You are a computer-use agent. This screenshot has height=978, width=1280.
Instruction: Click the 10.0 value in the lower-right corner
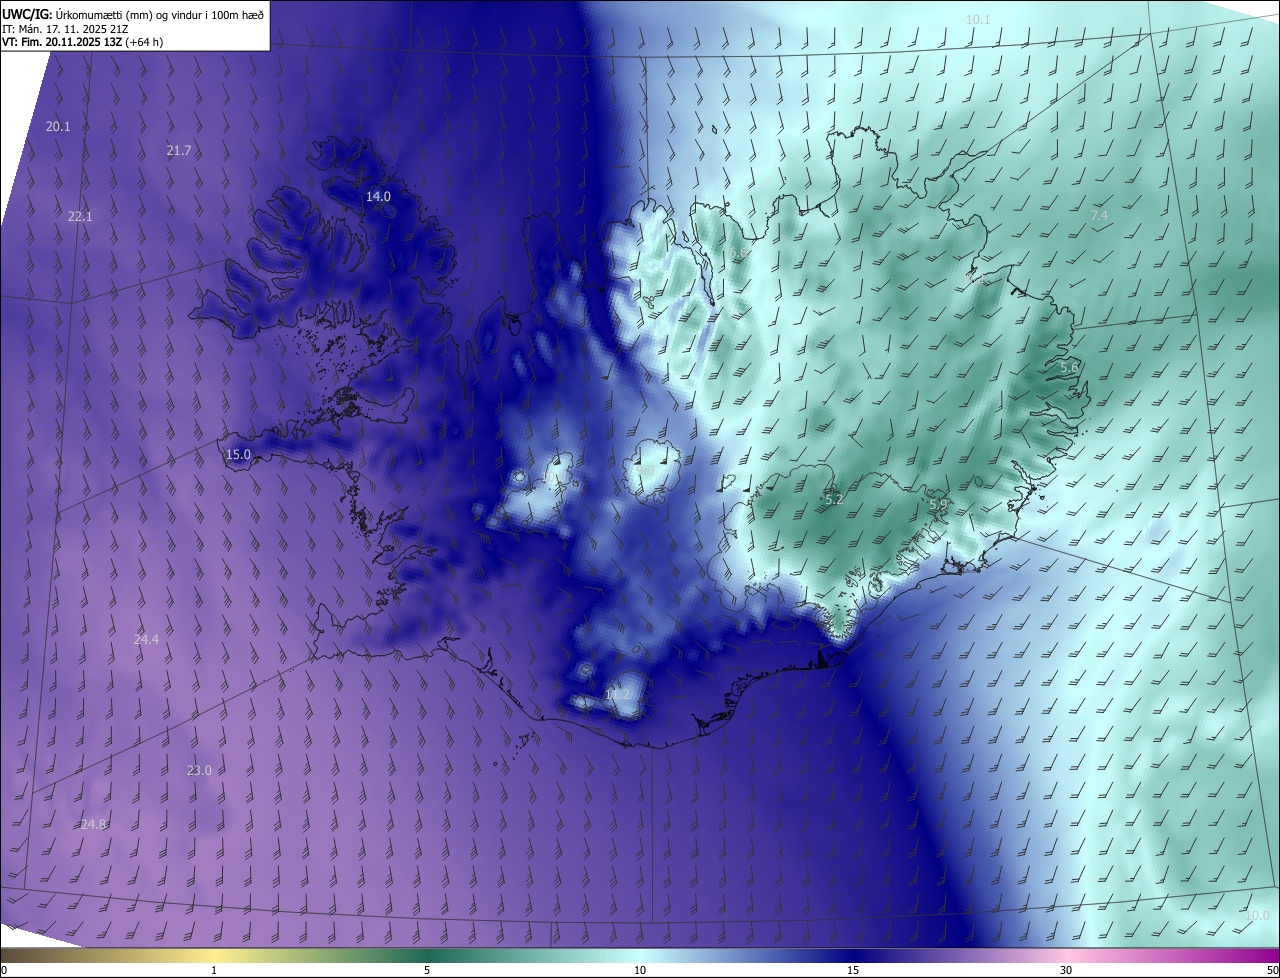[1258, 914]
